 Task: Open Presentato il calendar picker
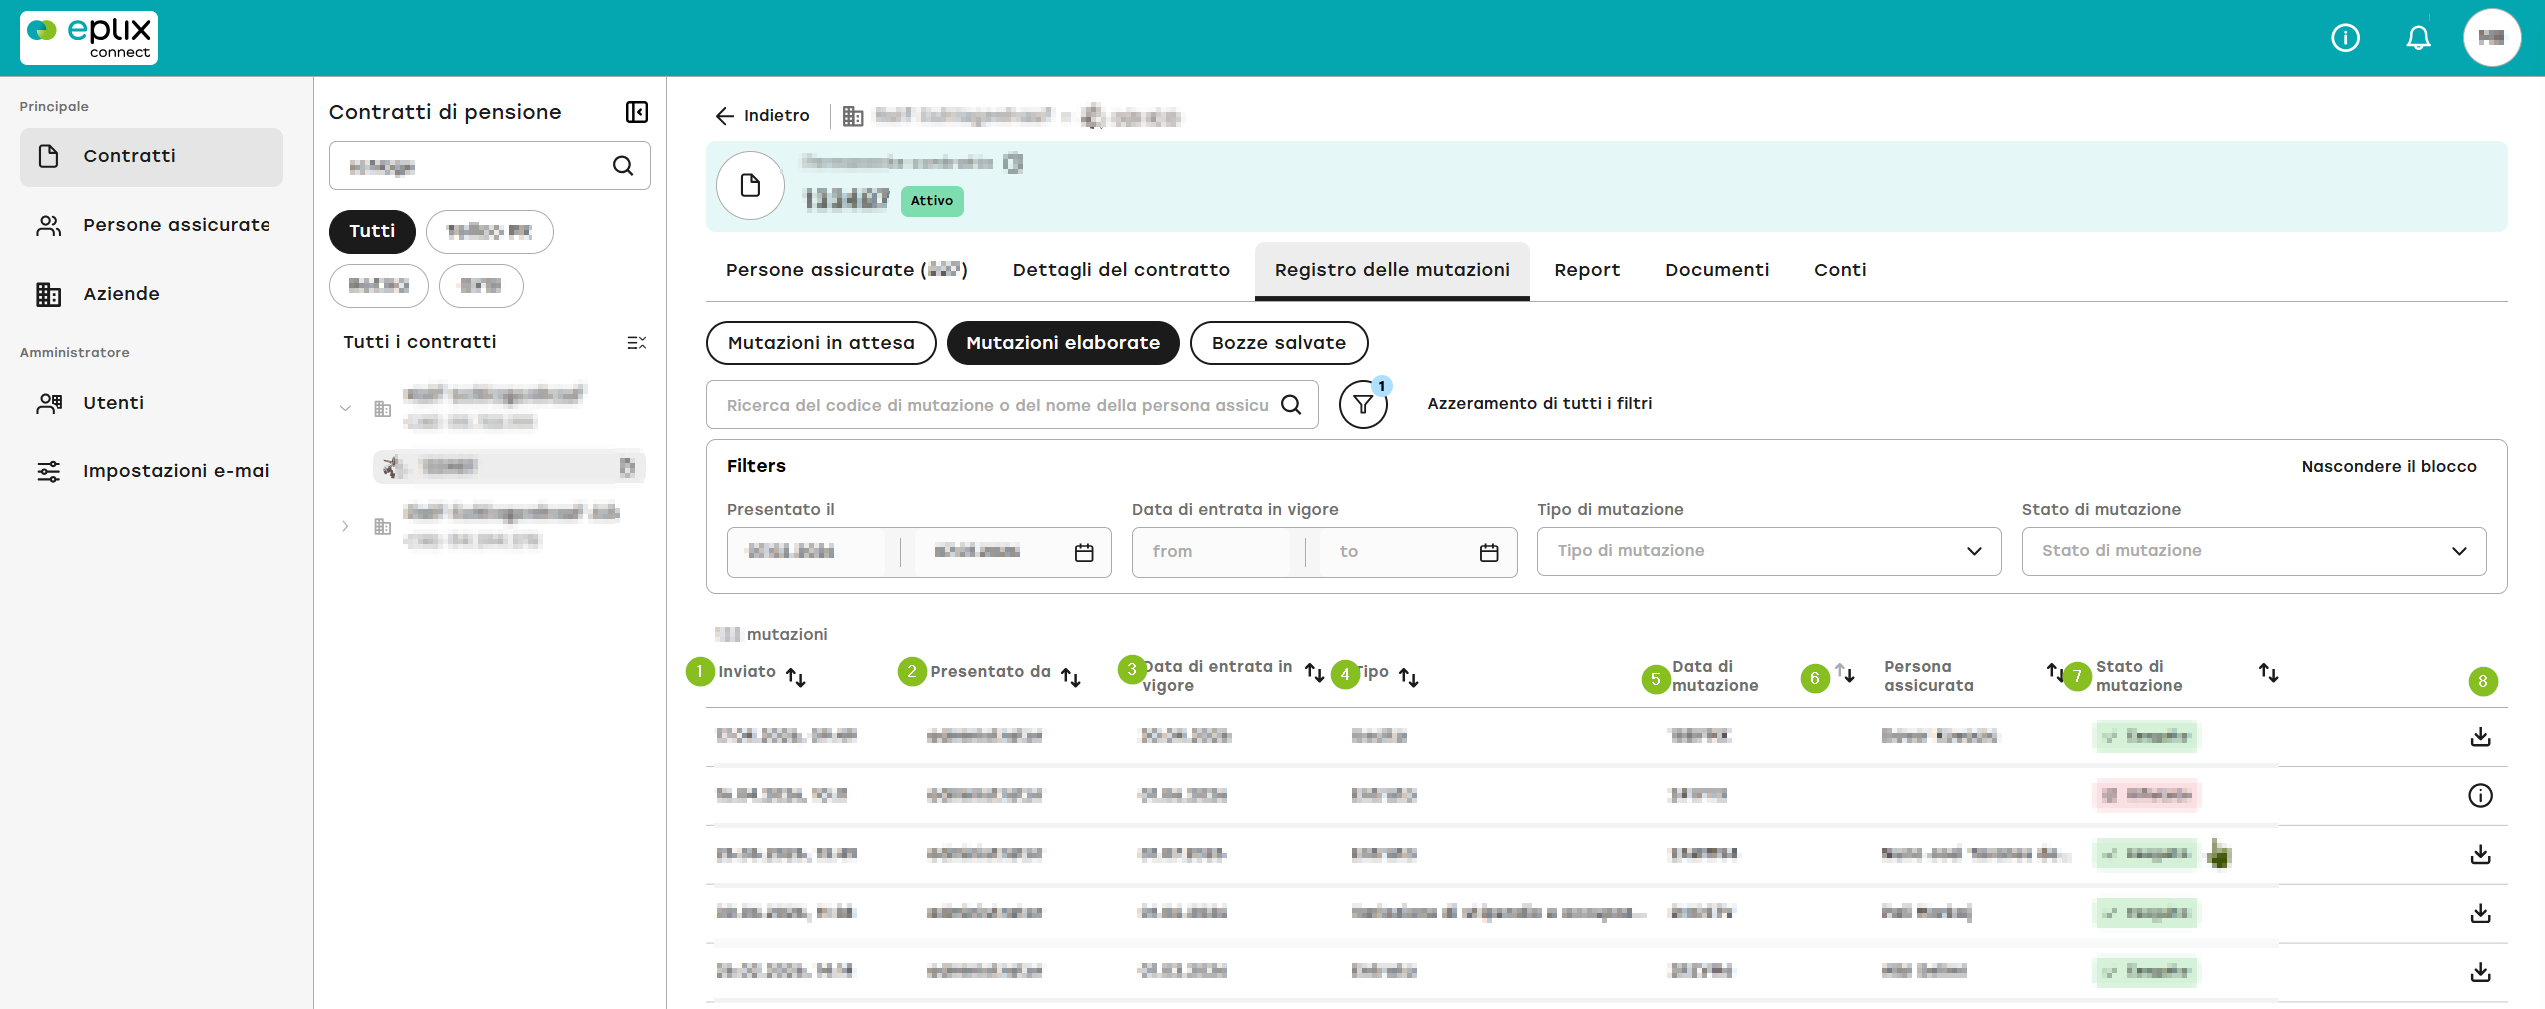[x=1084, y=552]
